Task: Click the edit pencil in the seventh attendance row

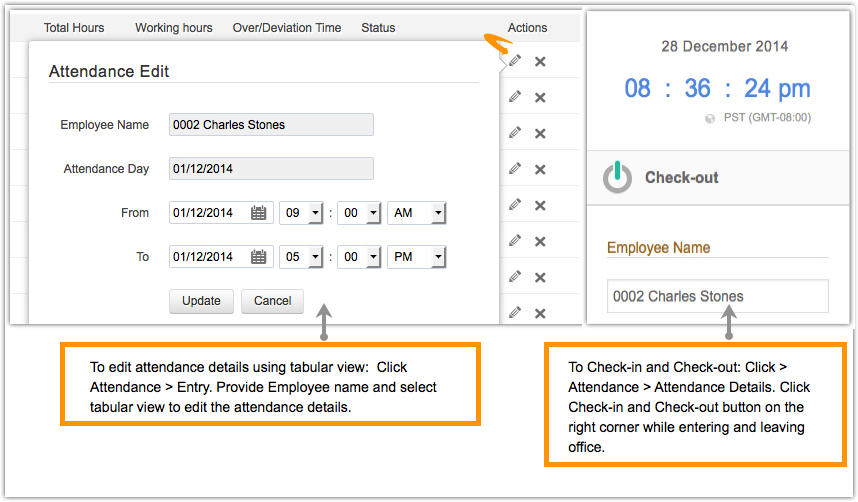Action: [x=515, y=276]
